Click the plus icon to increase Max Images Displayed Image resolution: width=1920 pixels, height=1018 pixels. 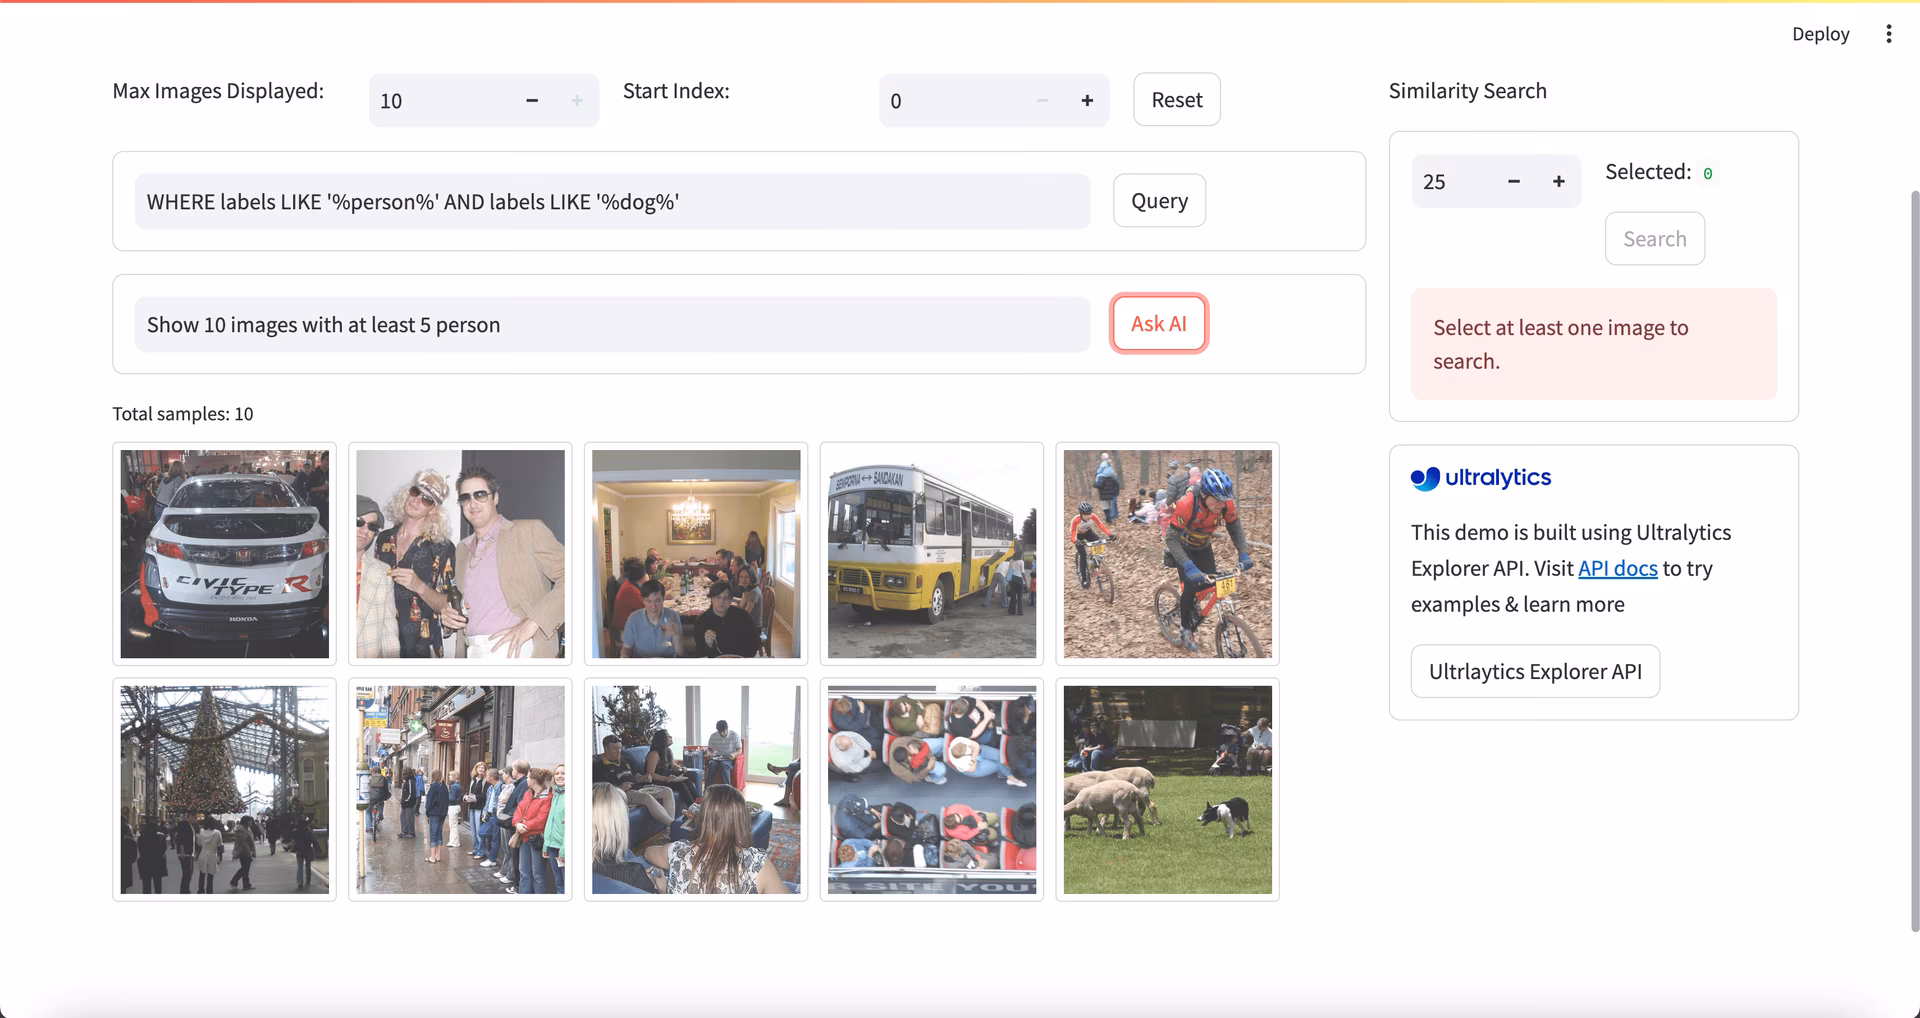pyautogui.click(x=576, y=100)
